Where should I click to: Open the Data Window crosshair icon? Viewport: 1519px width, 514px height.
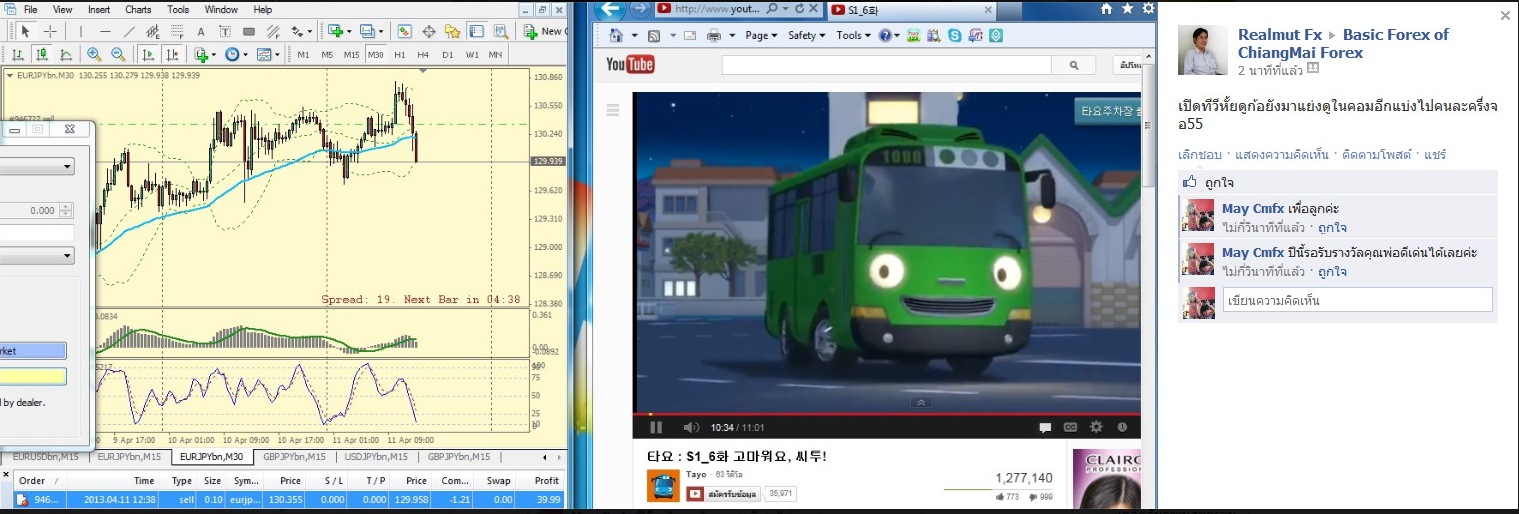pos(429,32)
